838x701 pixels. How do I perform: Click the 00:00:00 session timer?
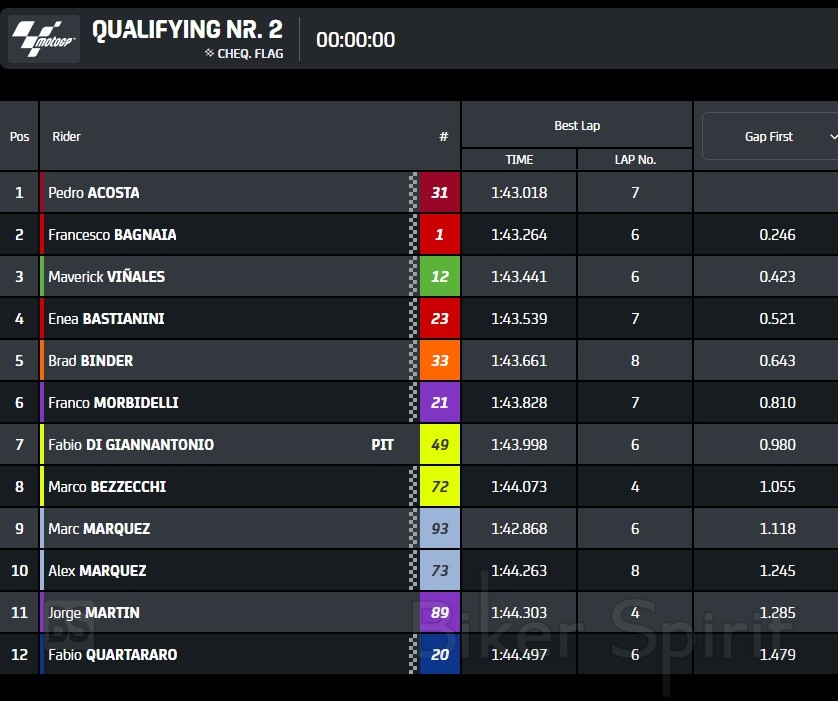(x=355, y=40)
